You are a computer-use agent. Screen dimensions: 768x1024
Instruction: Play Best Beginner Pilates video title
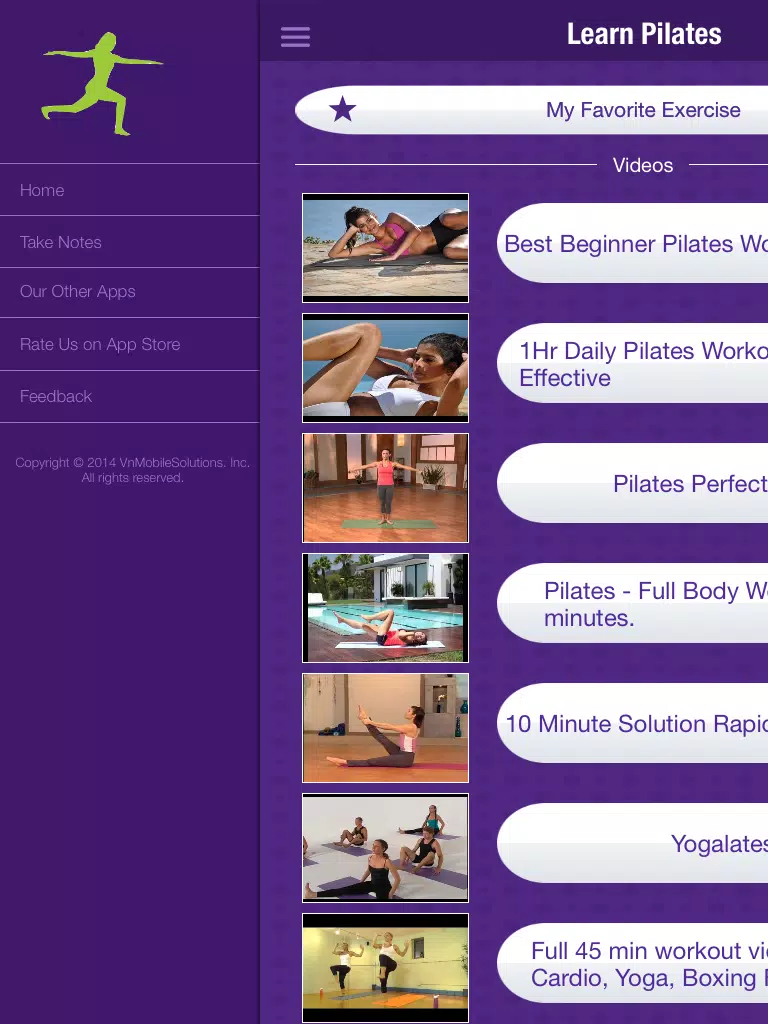click(632, 243)
